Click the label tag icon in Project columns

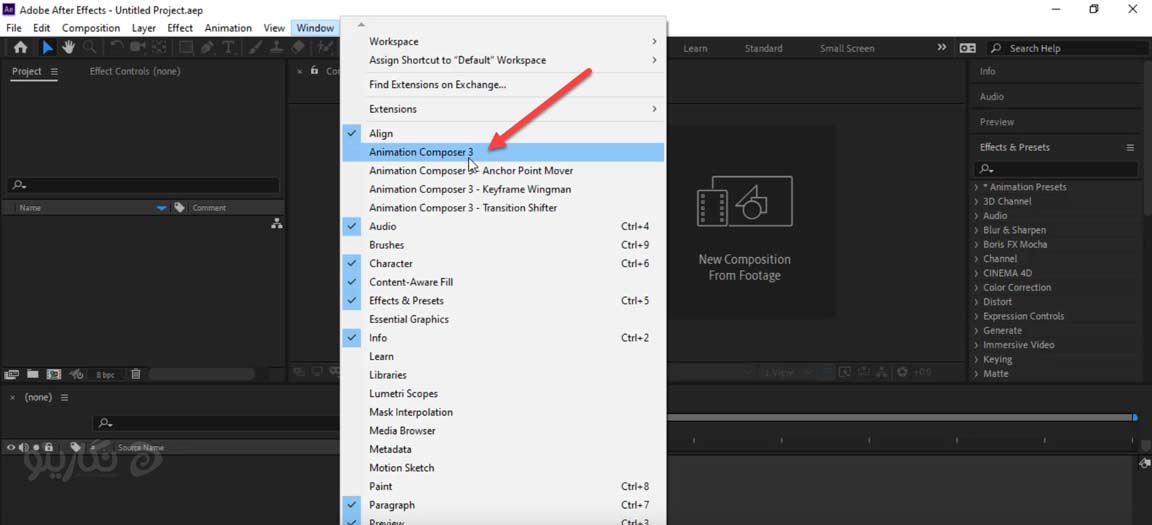(179, 208)
